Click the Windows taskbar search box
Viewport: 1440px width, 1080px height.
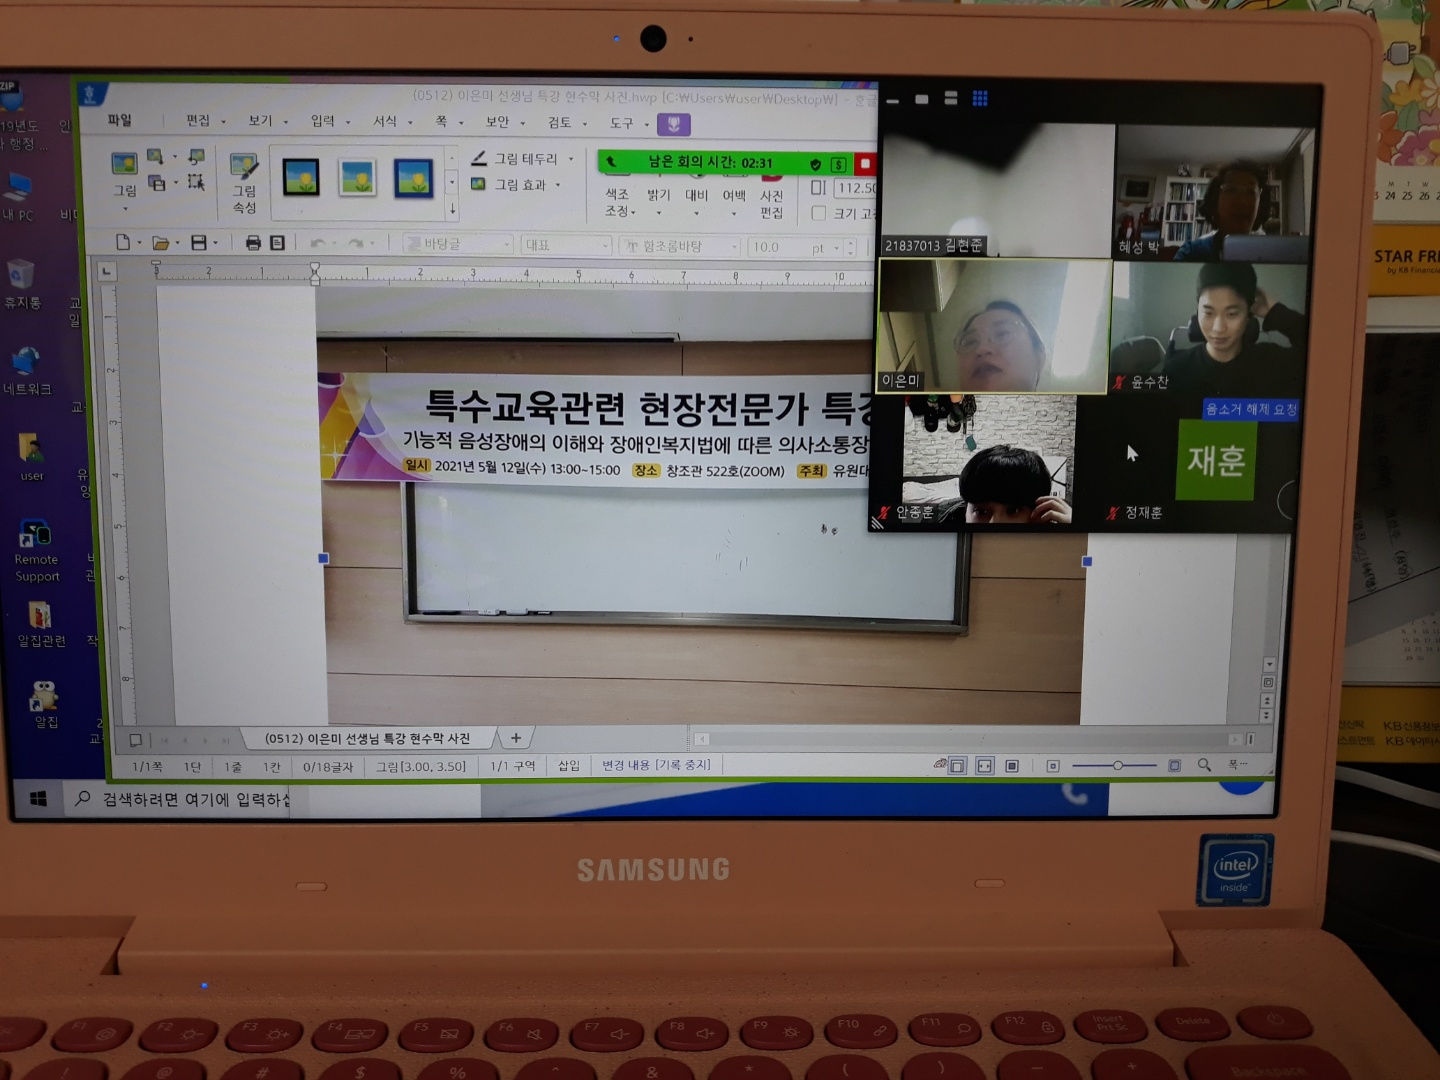tap(190, 799)
